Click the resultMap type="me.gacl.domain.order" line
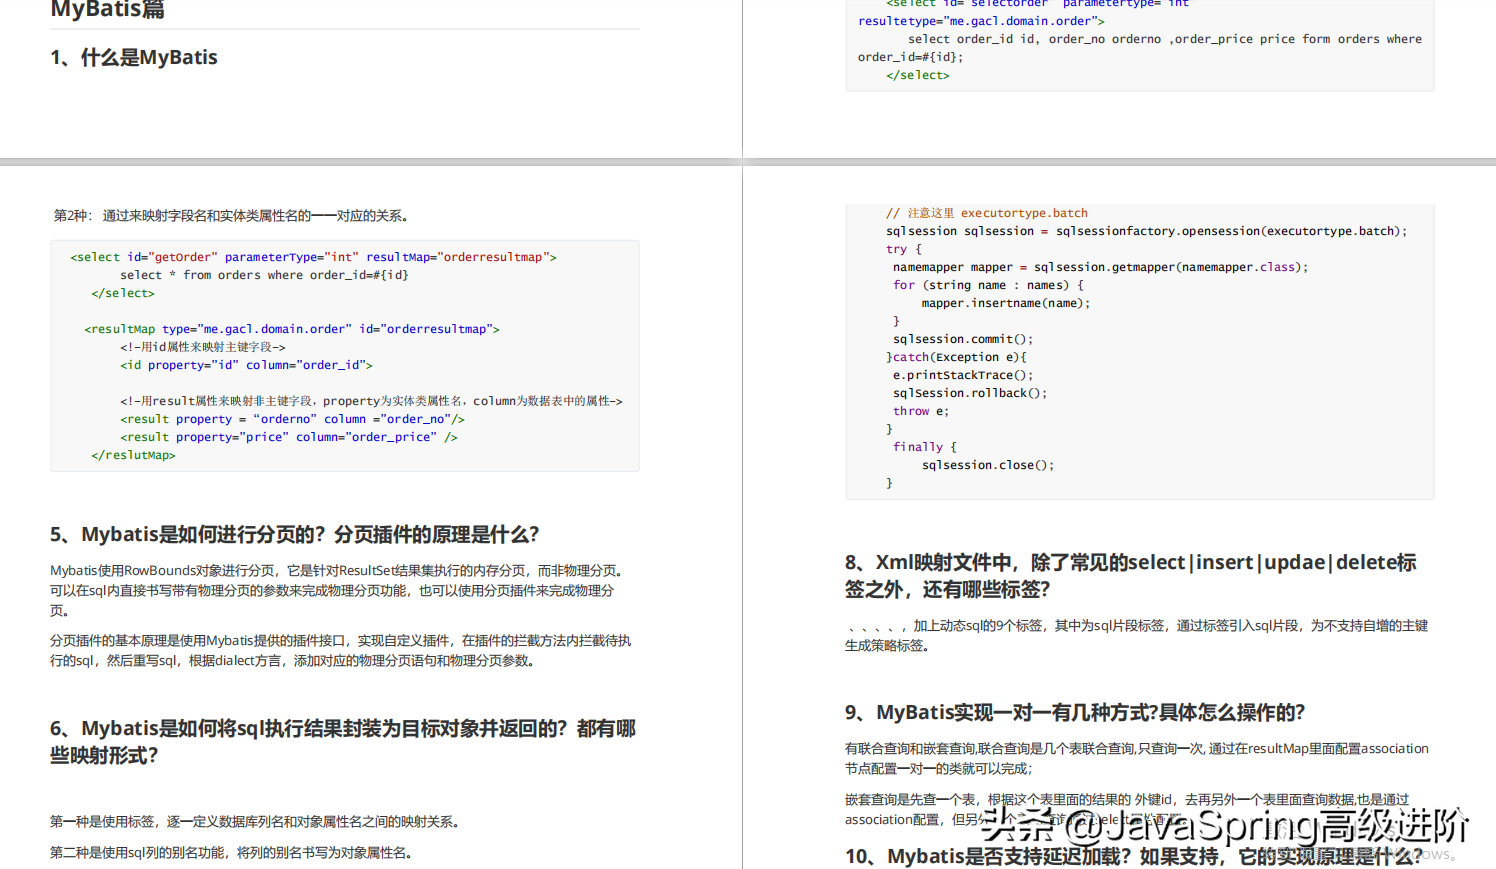This screenshot has width=1496, height=869. pyautogui.click(x=292, y=329)
